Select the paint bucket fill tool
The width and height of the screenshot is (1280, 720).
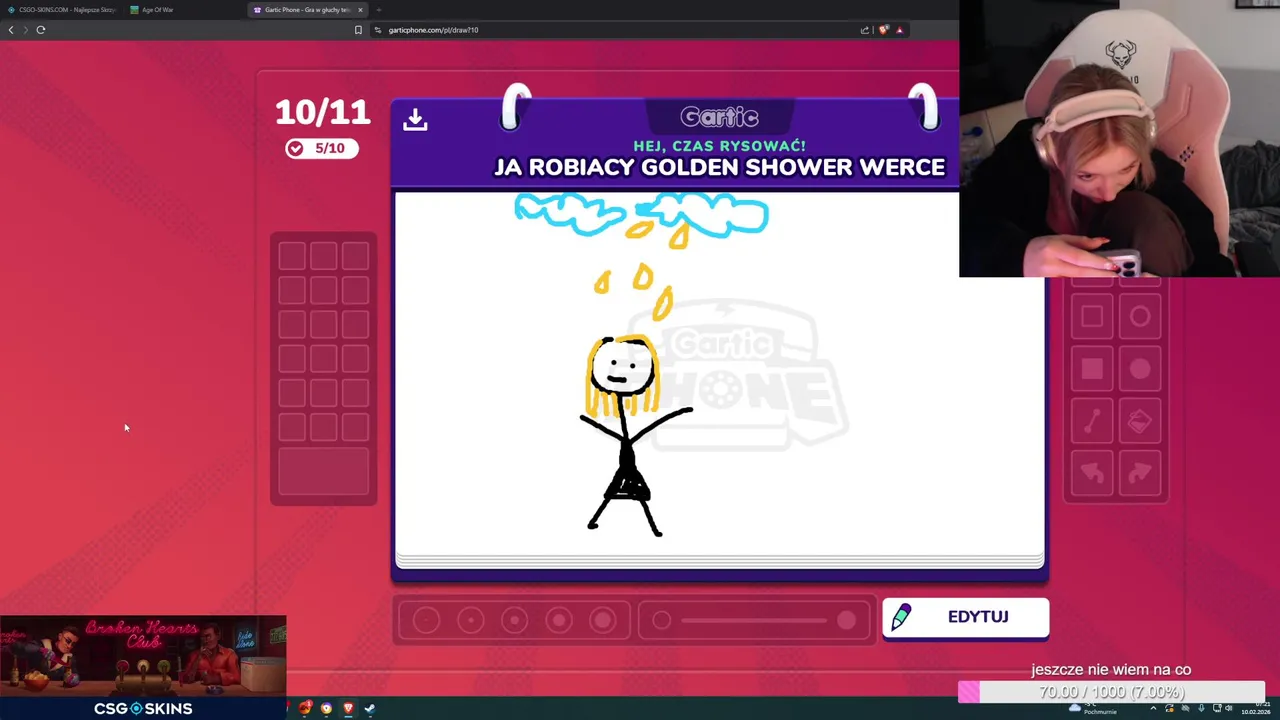point(1140,421)
